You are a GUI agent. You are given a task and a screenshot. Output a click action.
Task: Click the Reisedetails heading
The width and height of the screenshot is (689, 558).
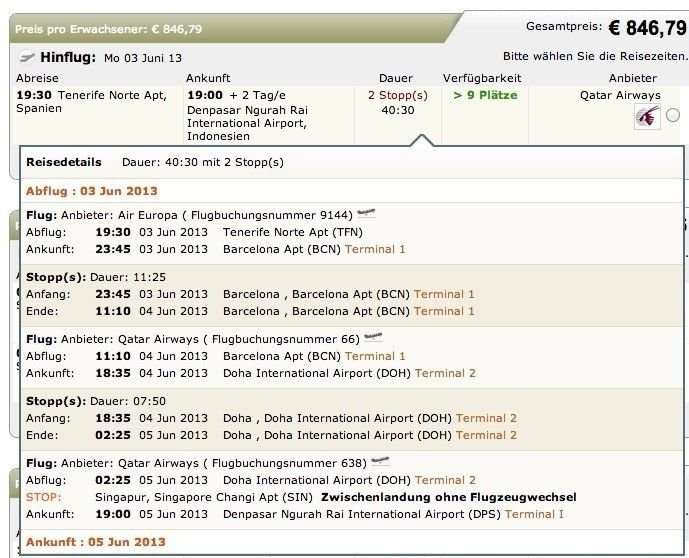(64, 162)
